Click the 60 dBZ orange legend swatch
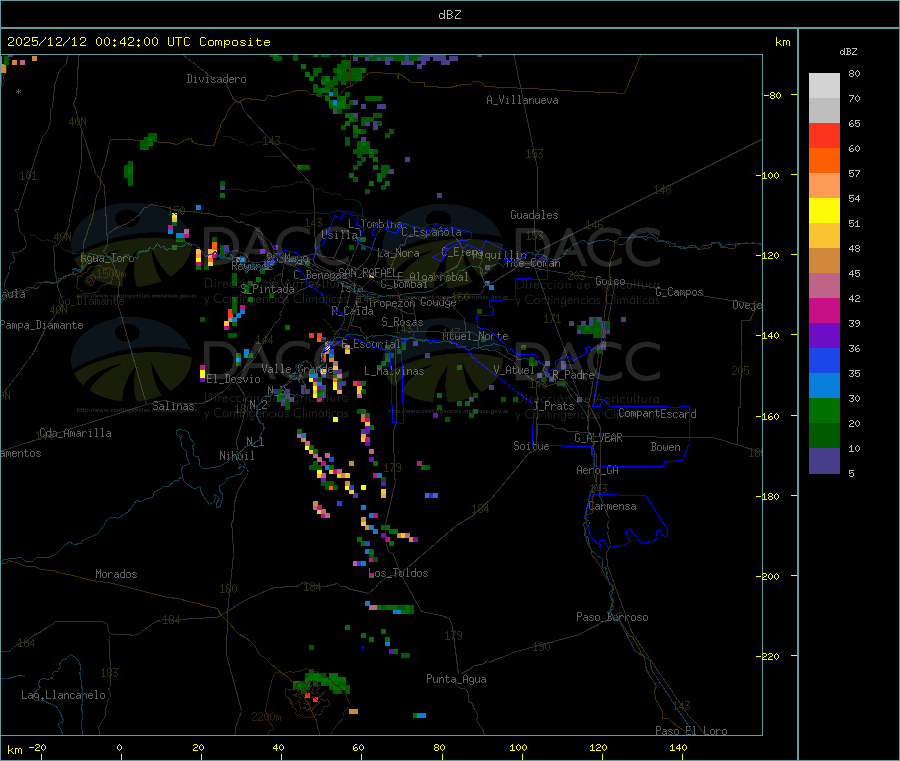Viewport: 900px width, 761px height. pos(824,161)
